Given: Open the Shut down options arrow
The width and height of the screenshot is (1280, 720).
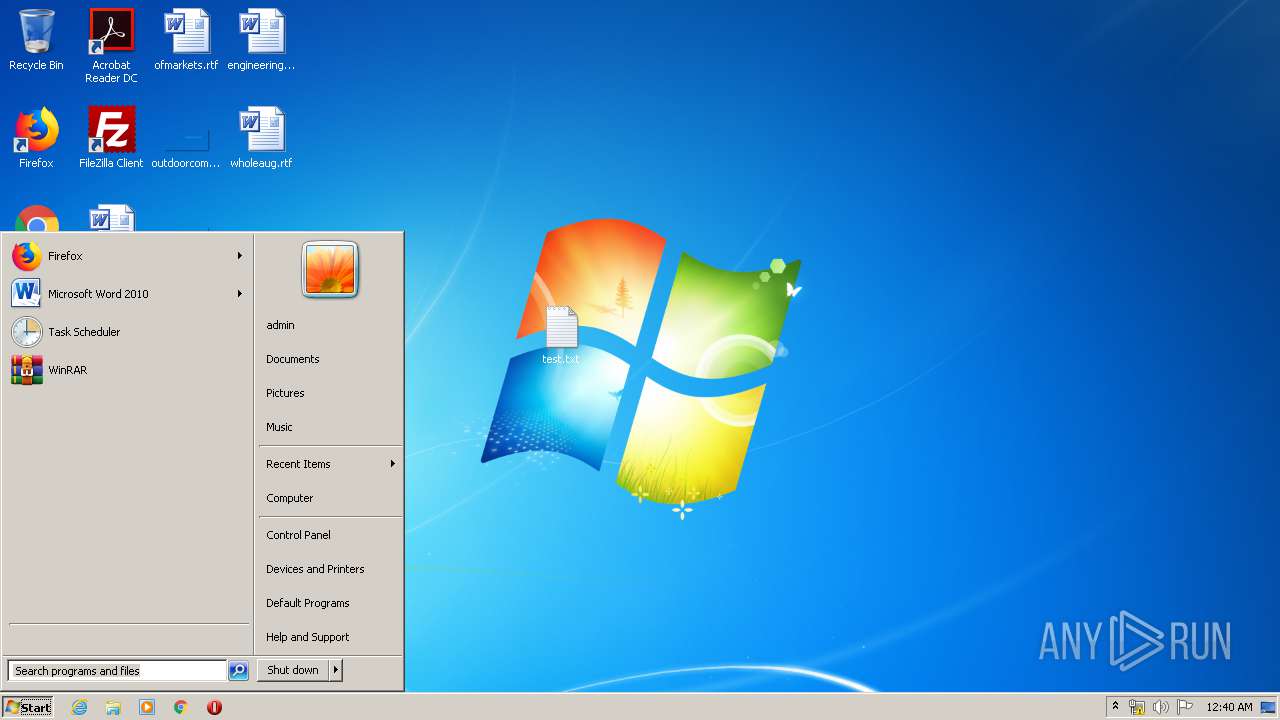Looking at the screenshot, I should coord(336,670).
